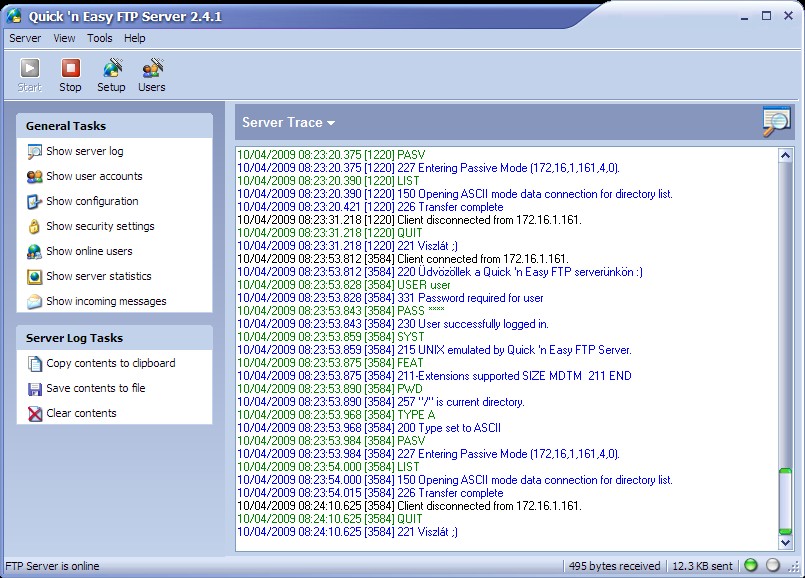Open the Setup toolbar icon
Screen dimensions: 805x578
[112, 68]
